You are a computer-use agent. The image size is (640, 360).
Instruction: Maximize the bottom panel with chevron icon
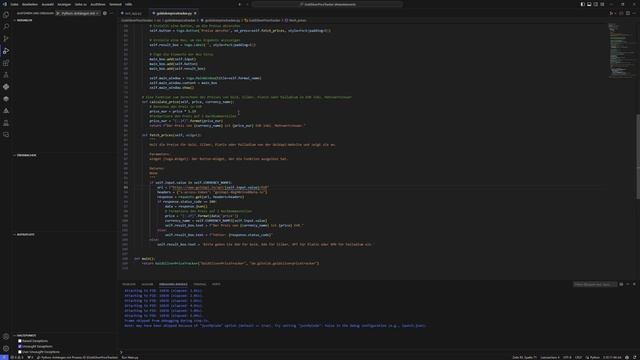(628, 284)
